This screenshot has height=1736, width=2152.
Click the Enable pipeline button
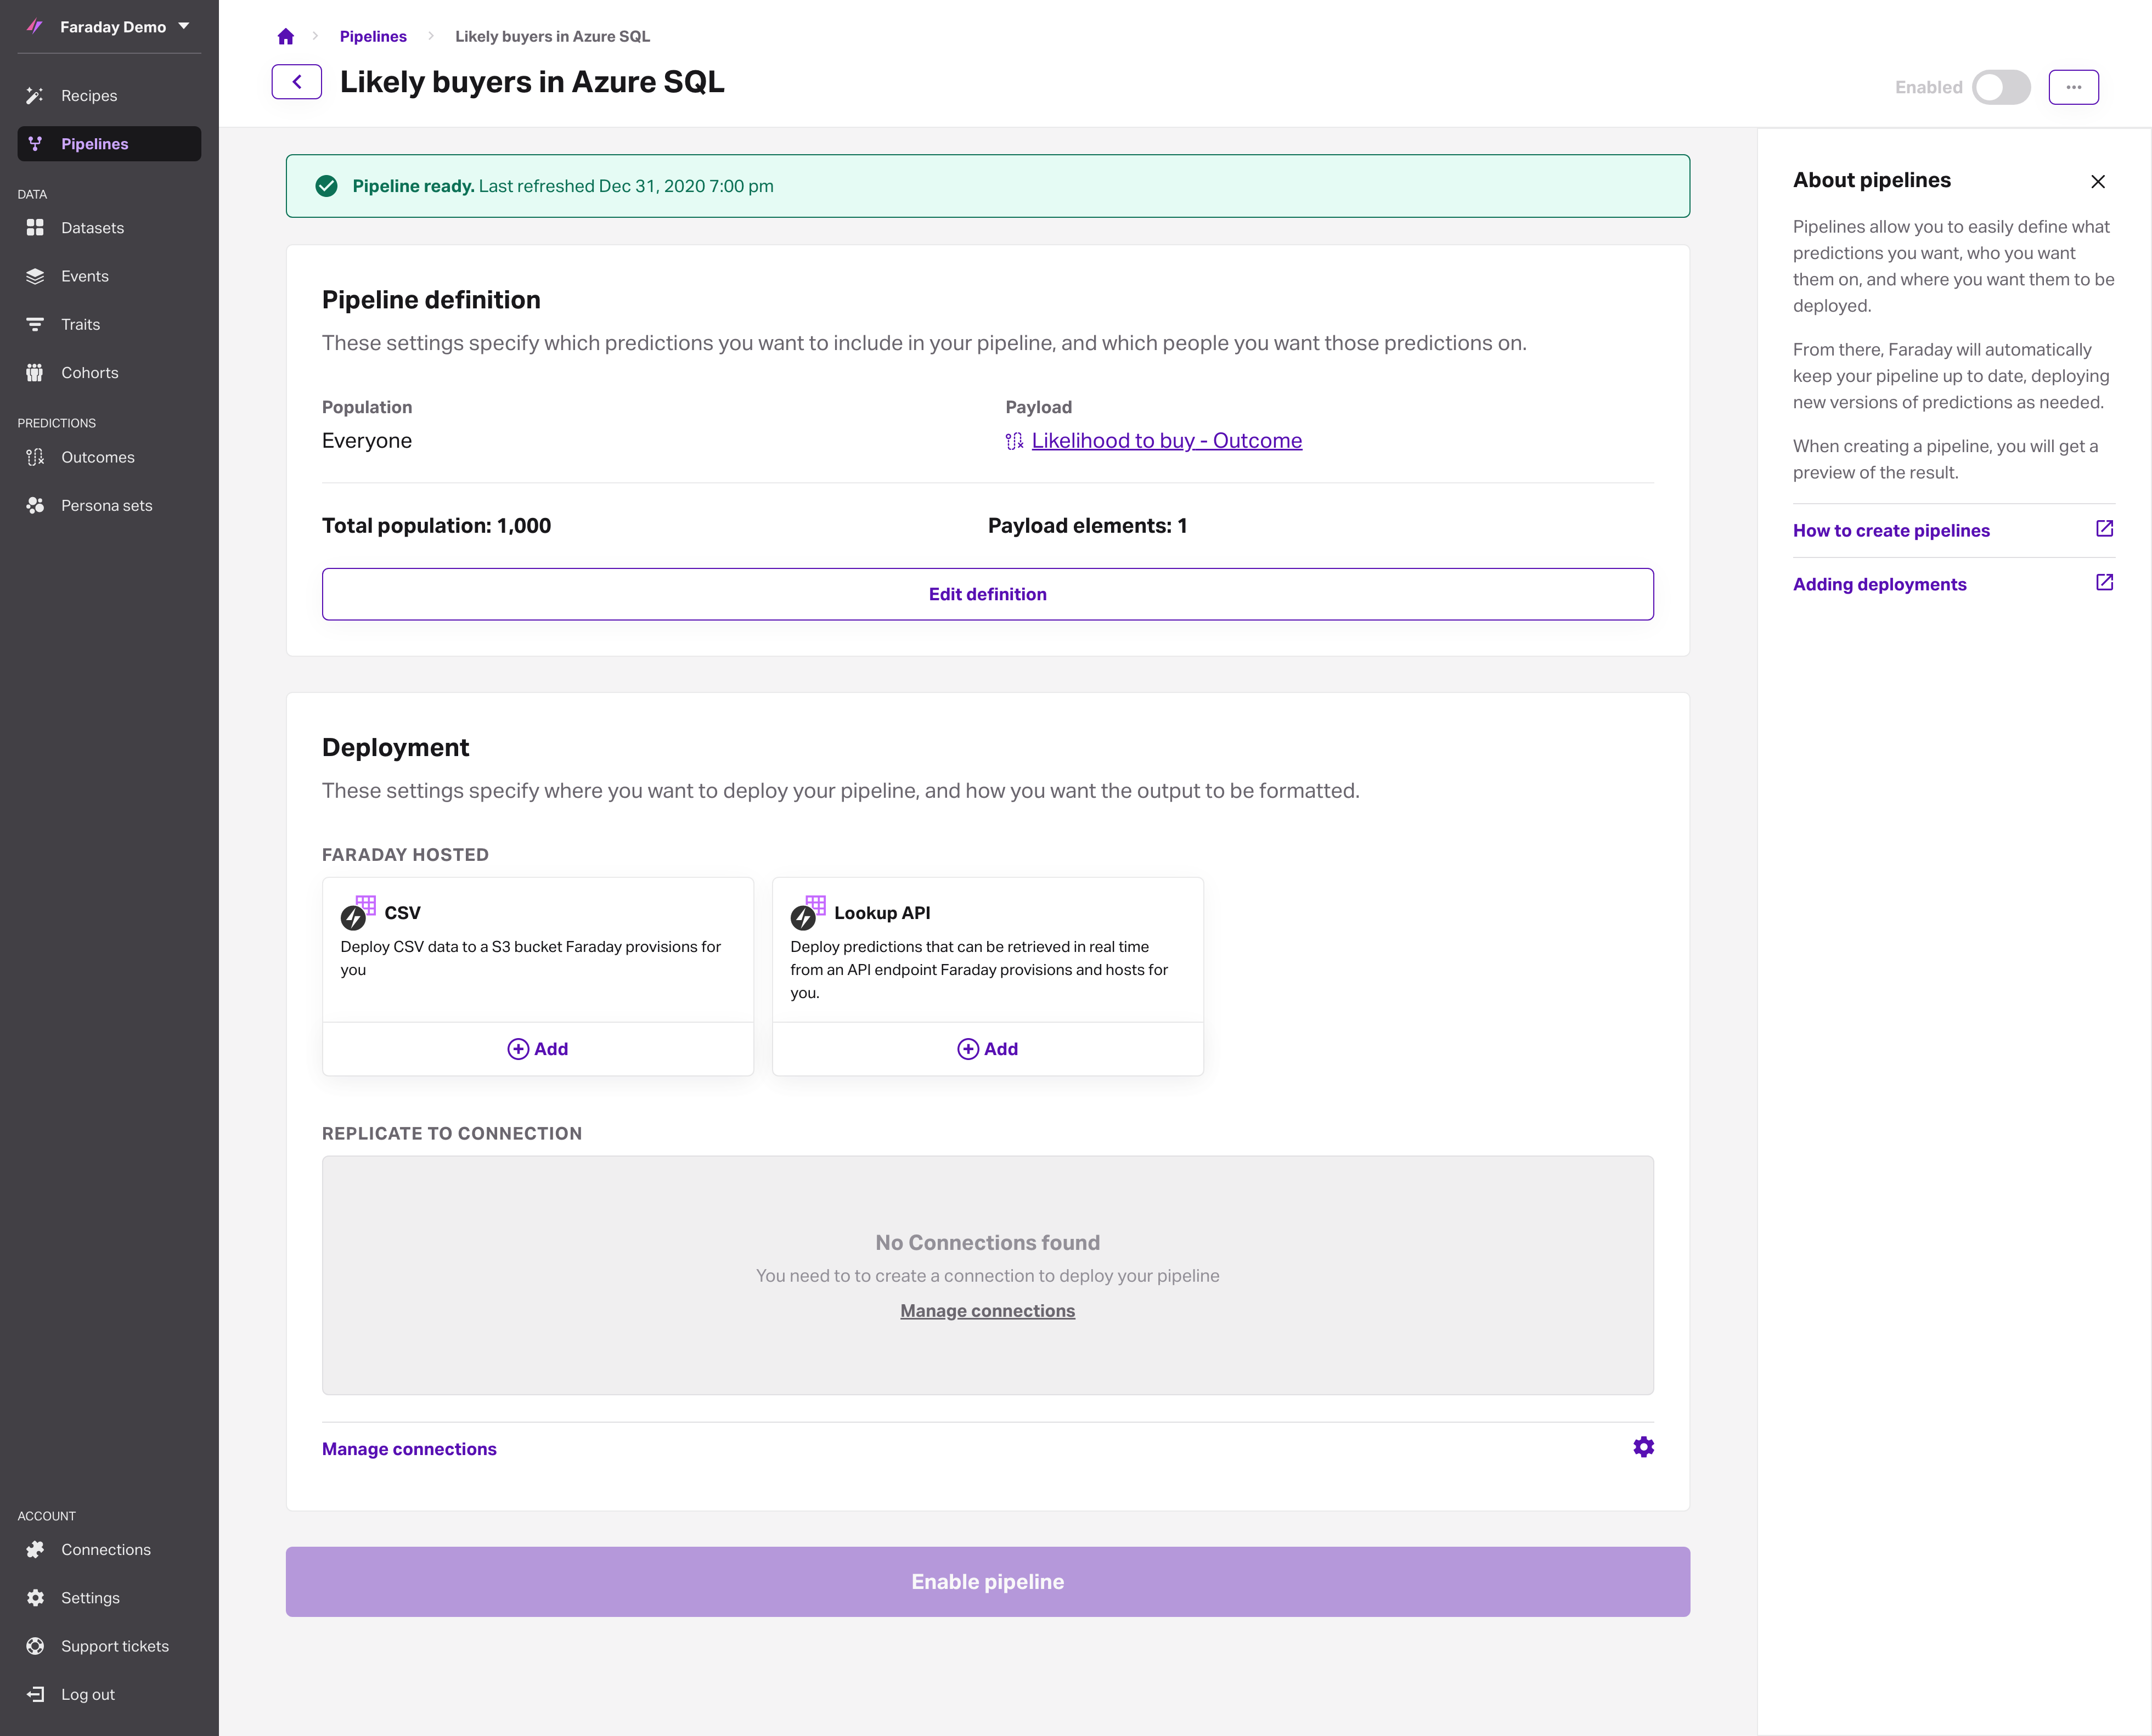[x=988, y=1582]
